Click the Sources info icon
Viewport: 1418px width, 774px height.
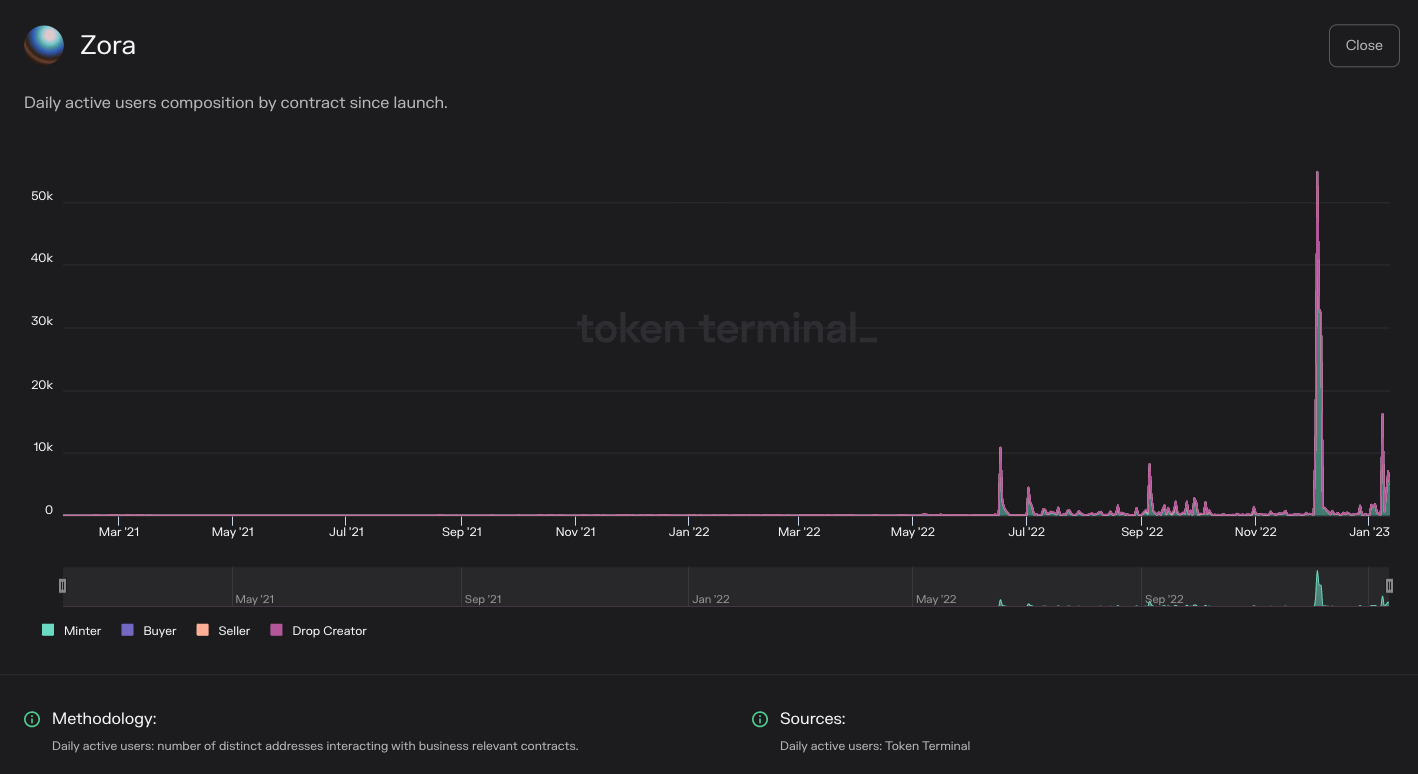click(760, 719)
